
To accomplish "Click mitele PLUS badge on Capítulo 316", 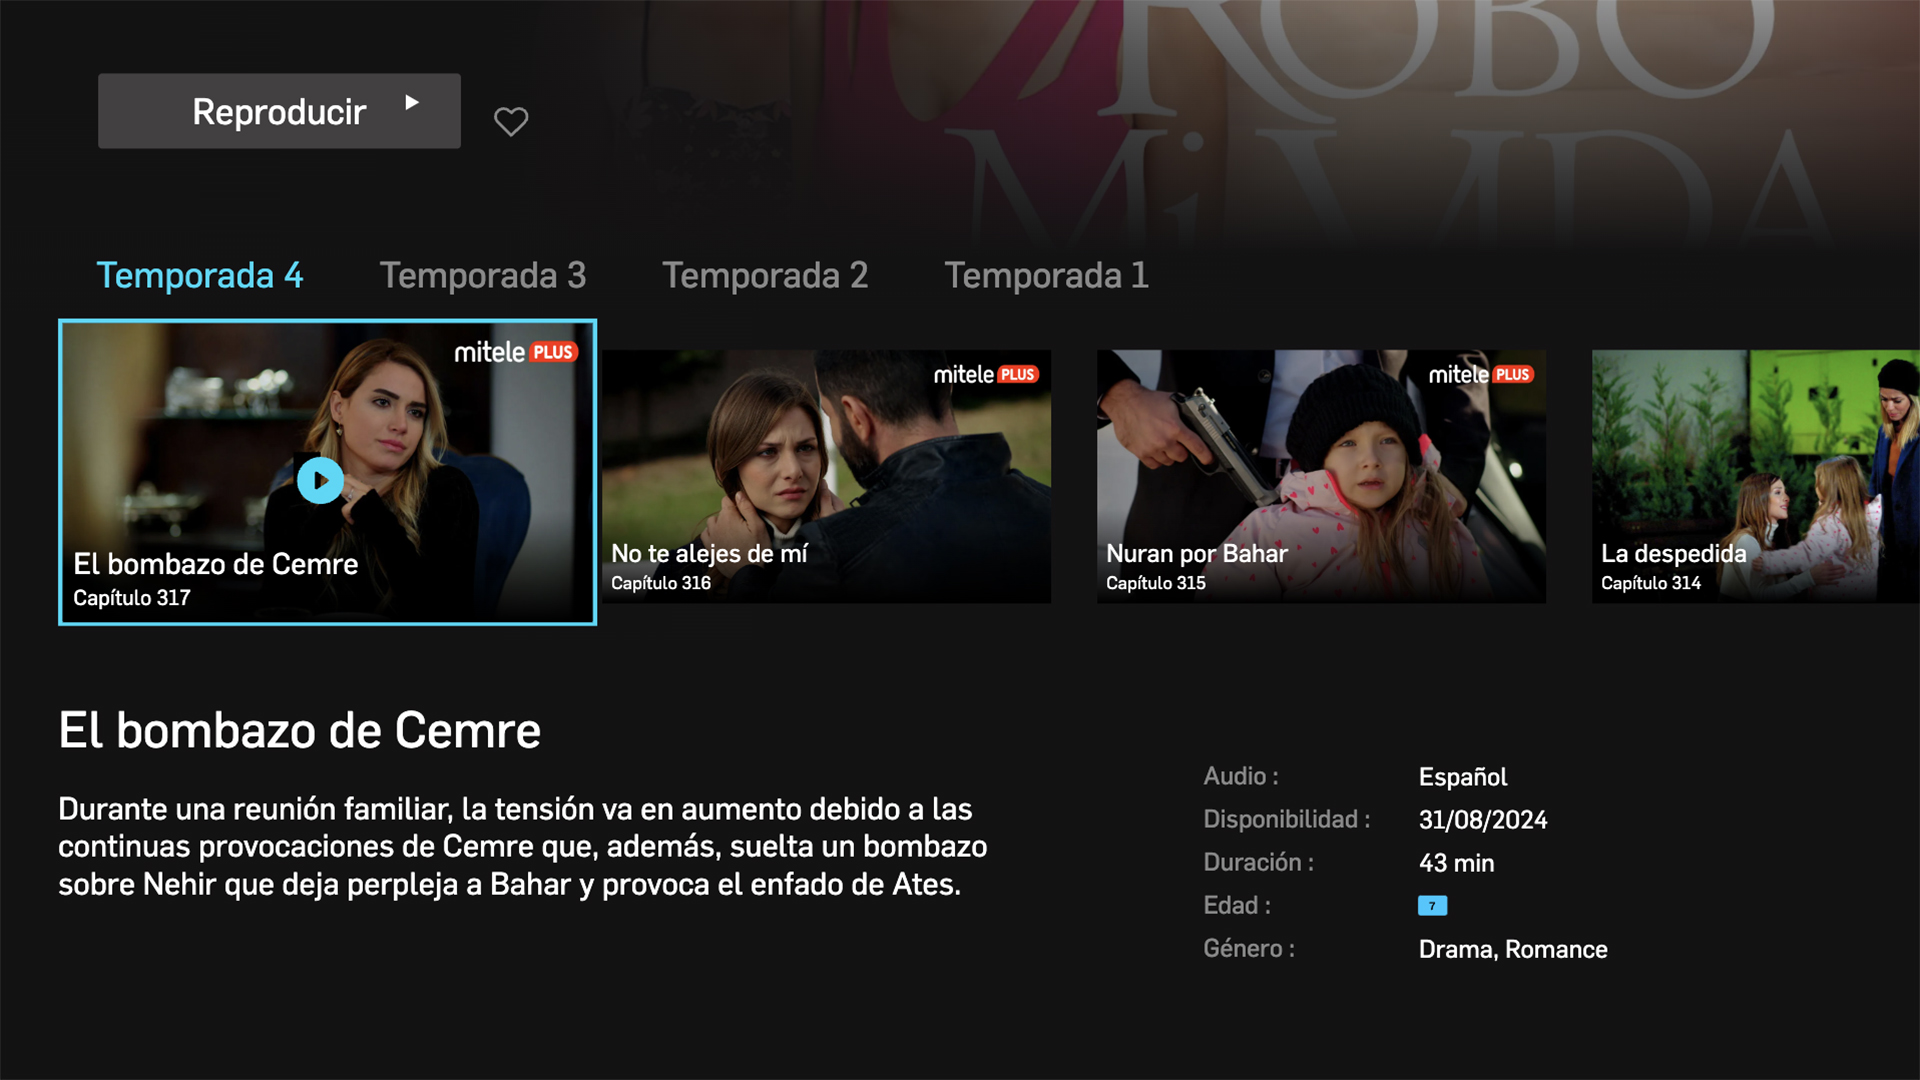I will (x=985, y=375).
